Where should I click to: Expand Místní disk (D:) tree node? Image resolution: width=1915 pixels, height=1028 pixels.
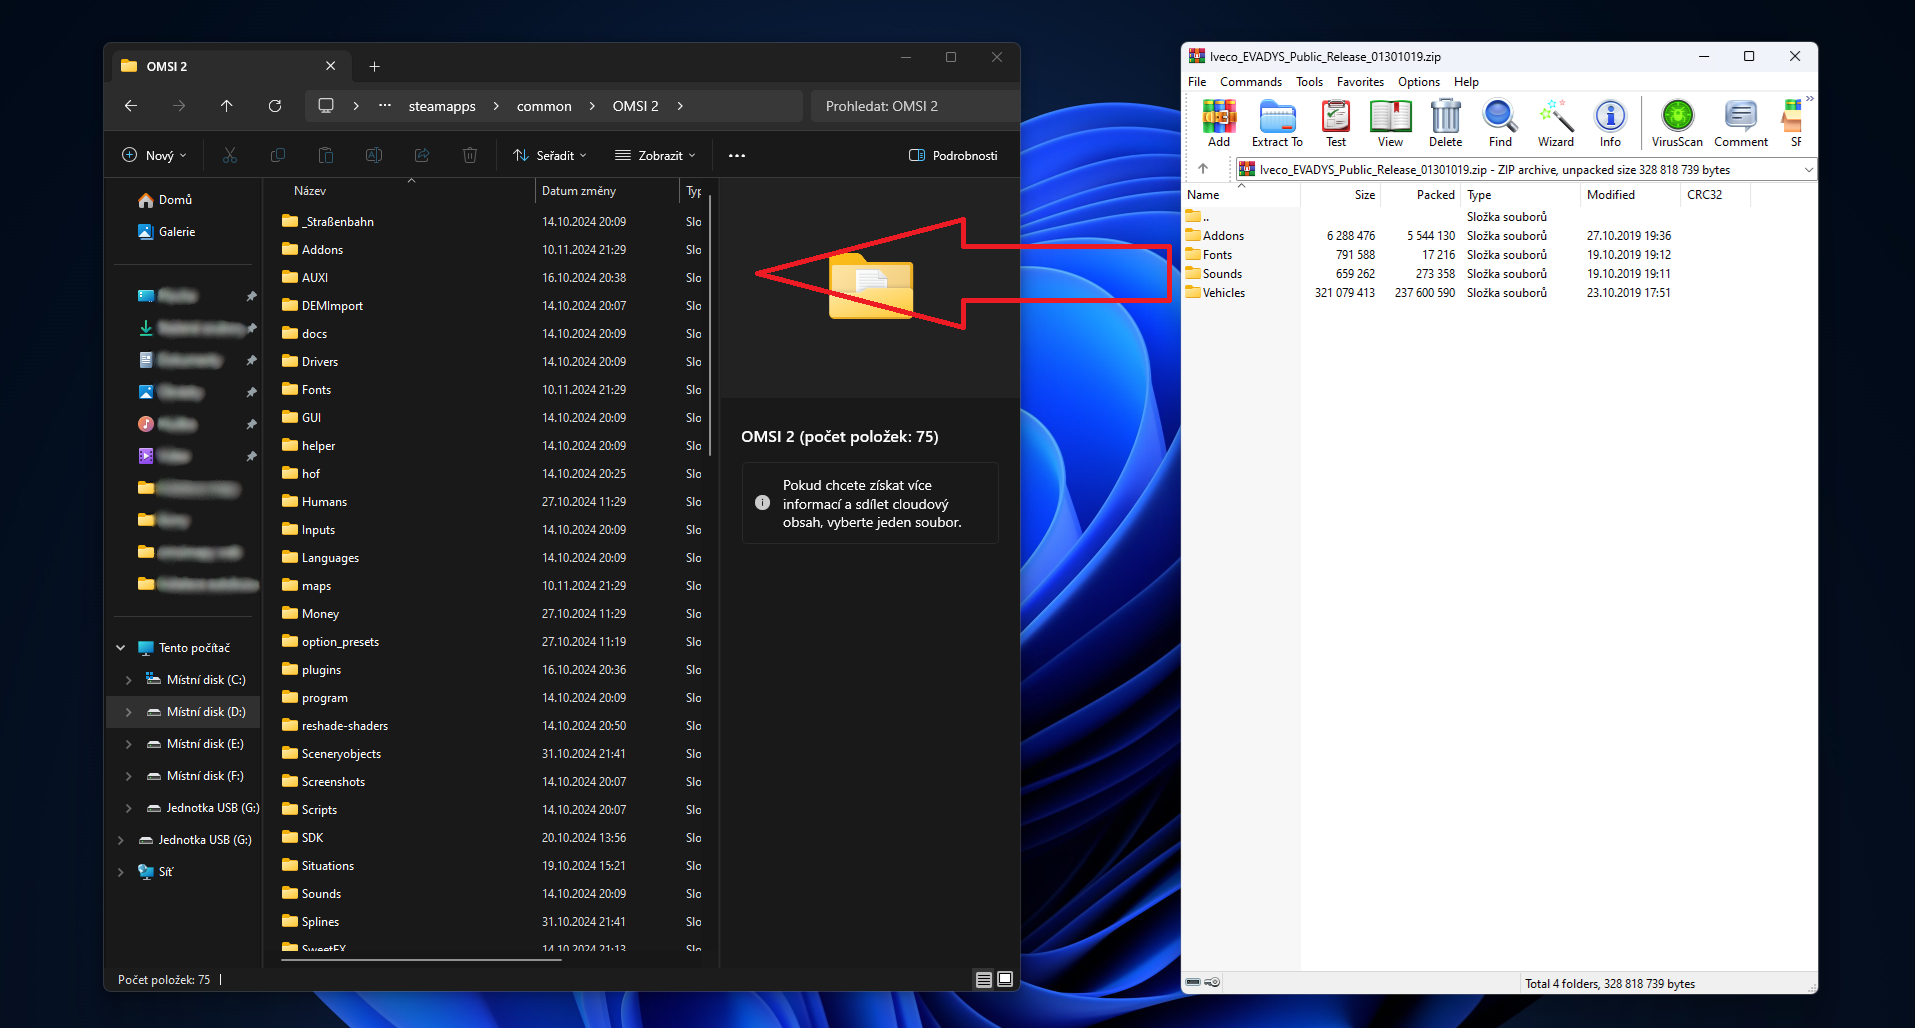pos(128,712)
